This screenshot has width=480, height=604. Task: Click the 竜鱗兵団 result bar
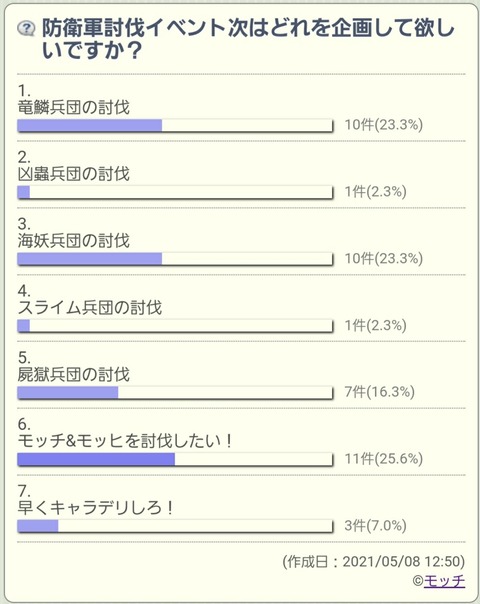(175, 126)
